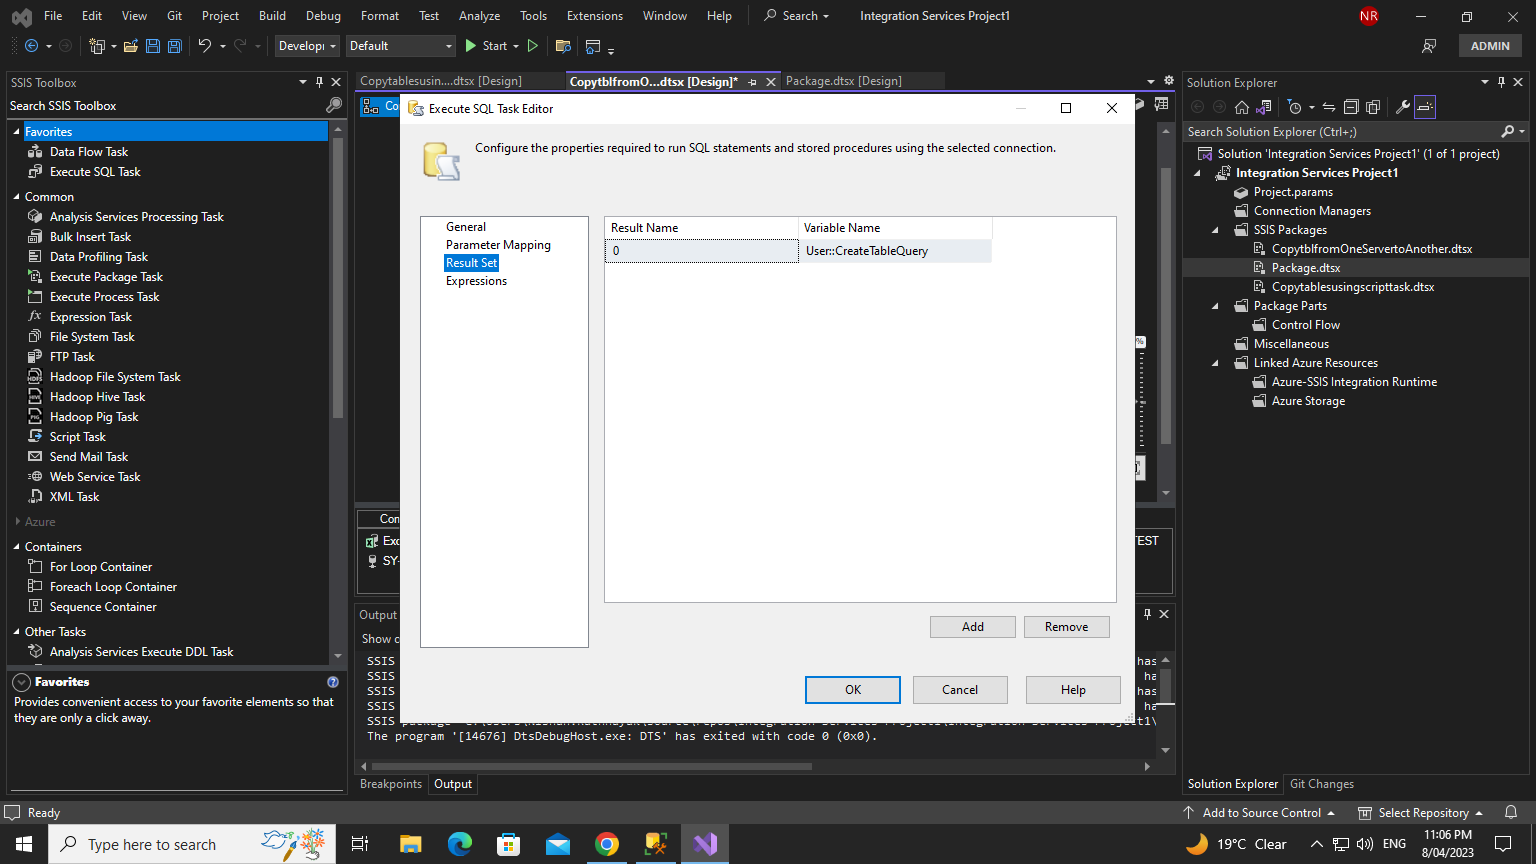The width and height of the screenshot is (1536, 864).
Task: Click the Preview Selected Items icon
Action: pos(1425,107)
